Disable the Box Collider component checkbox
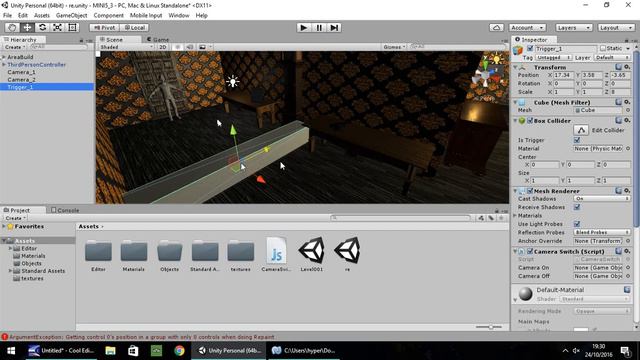640x360 pixels. pyautogui.click(x=530, y=120)
